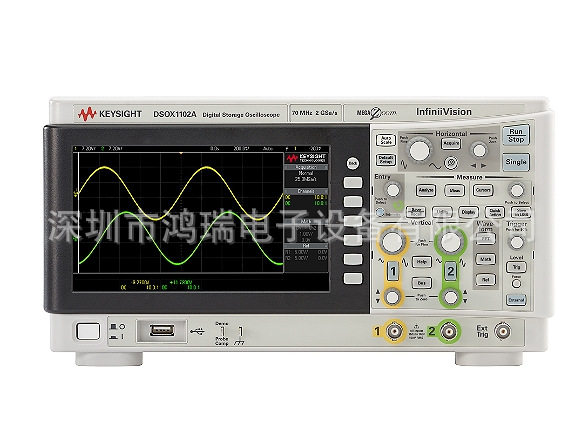Turn channel 2 green position knob

tap(451, 297)
